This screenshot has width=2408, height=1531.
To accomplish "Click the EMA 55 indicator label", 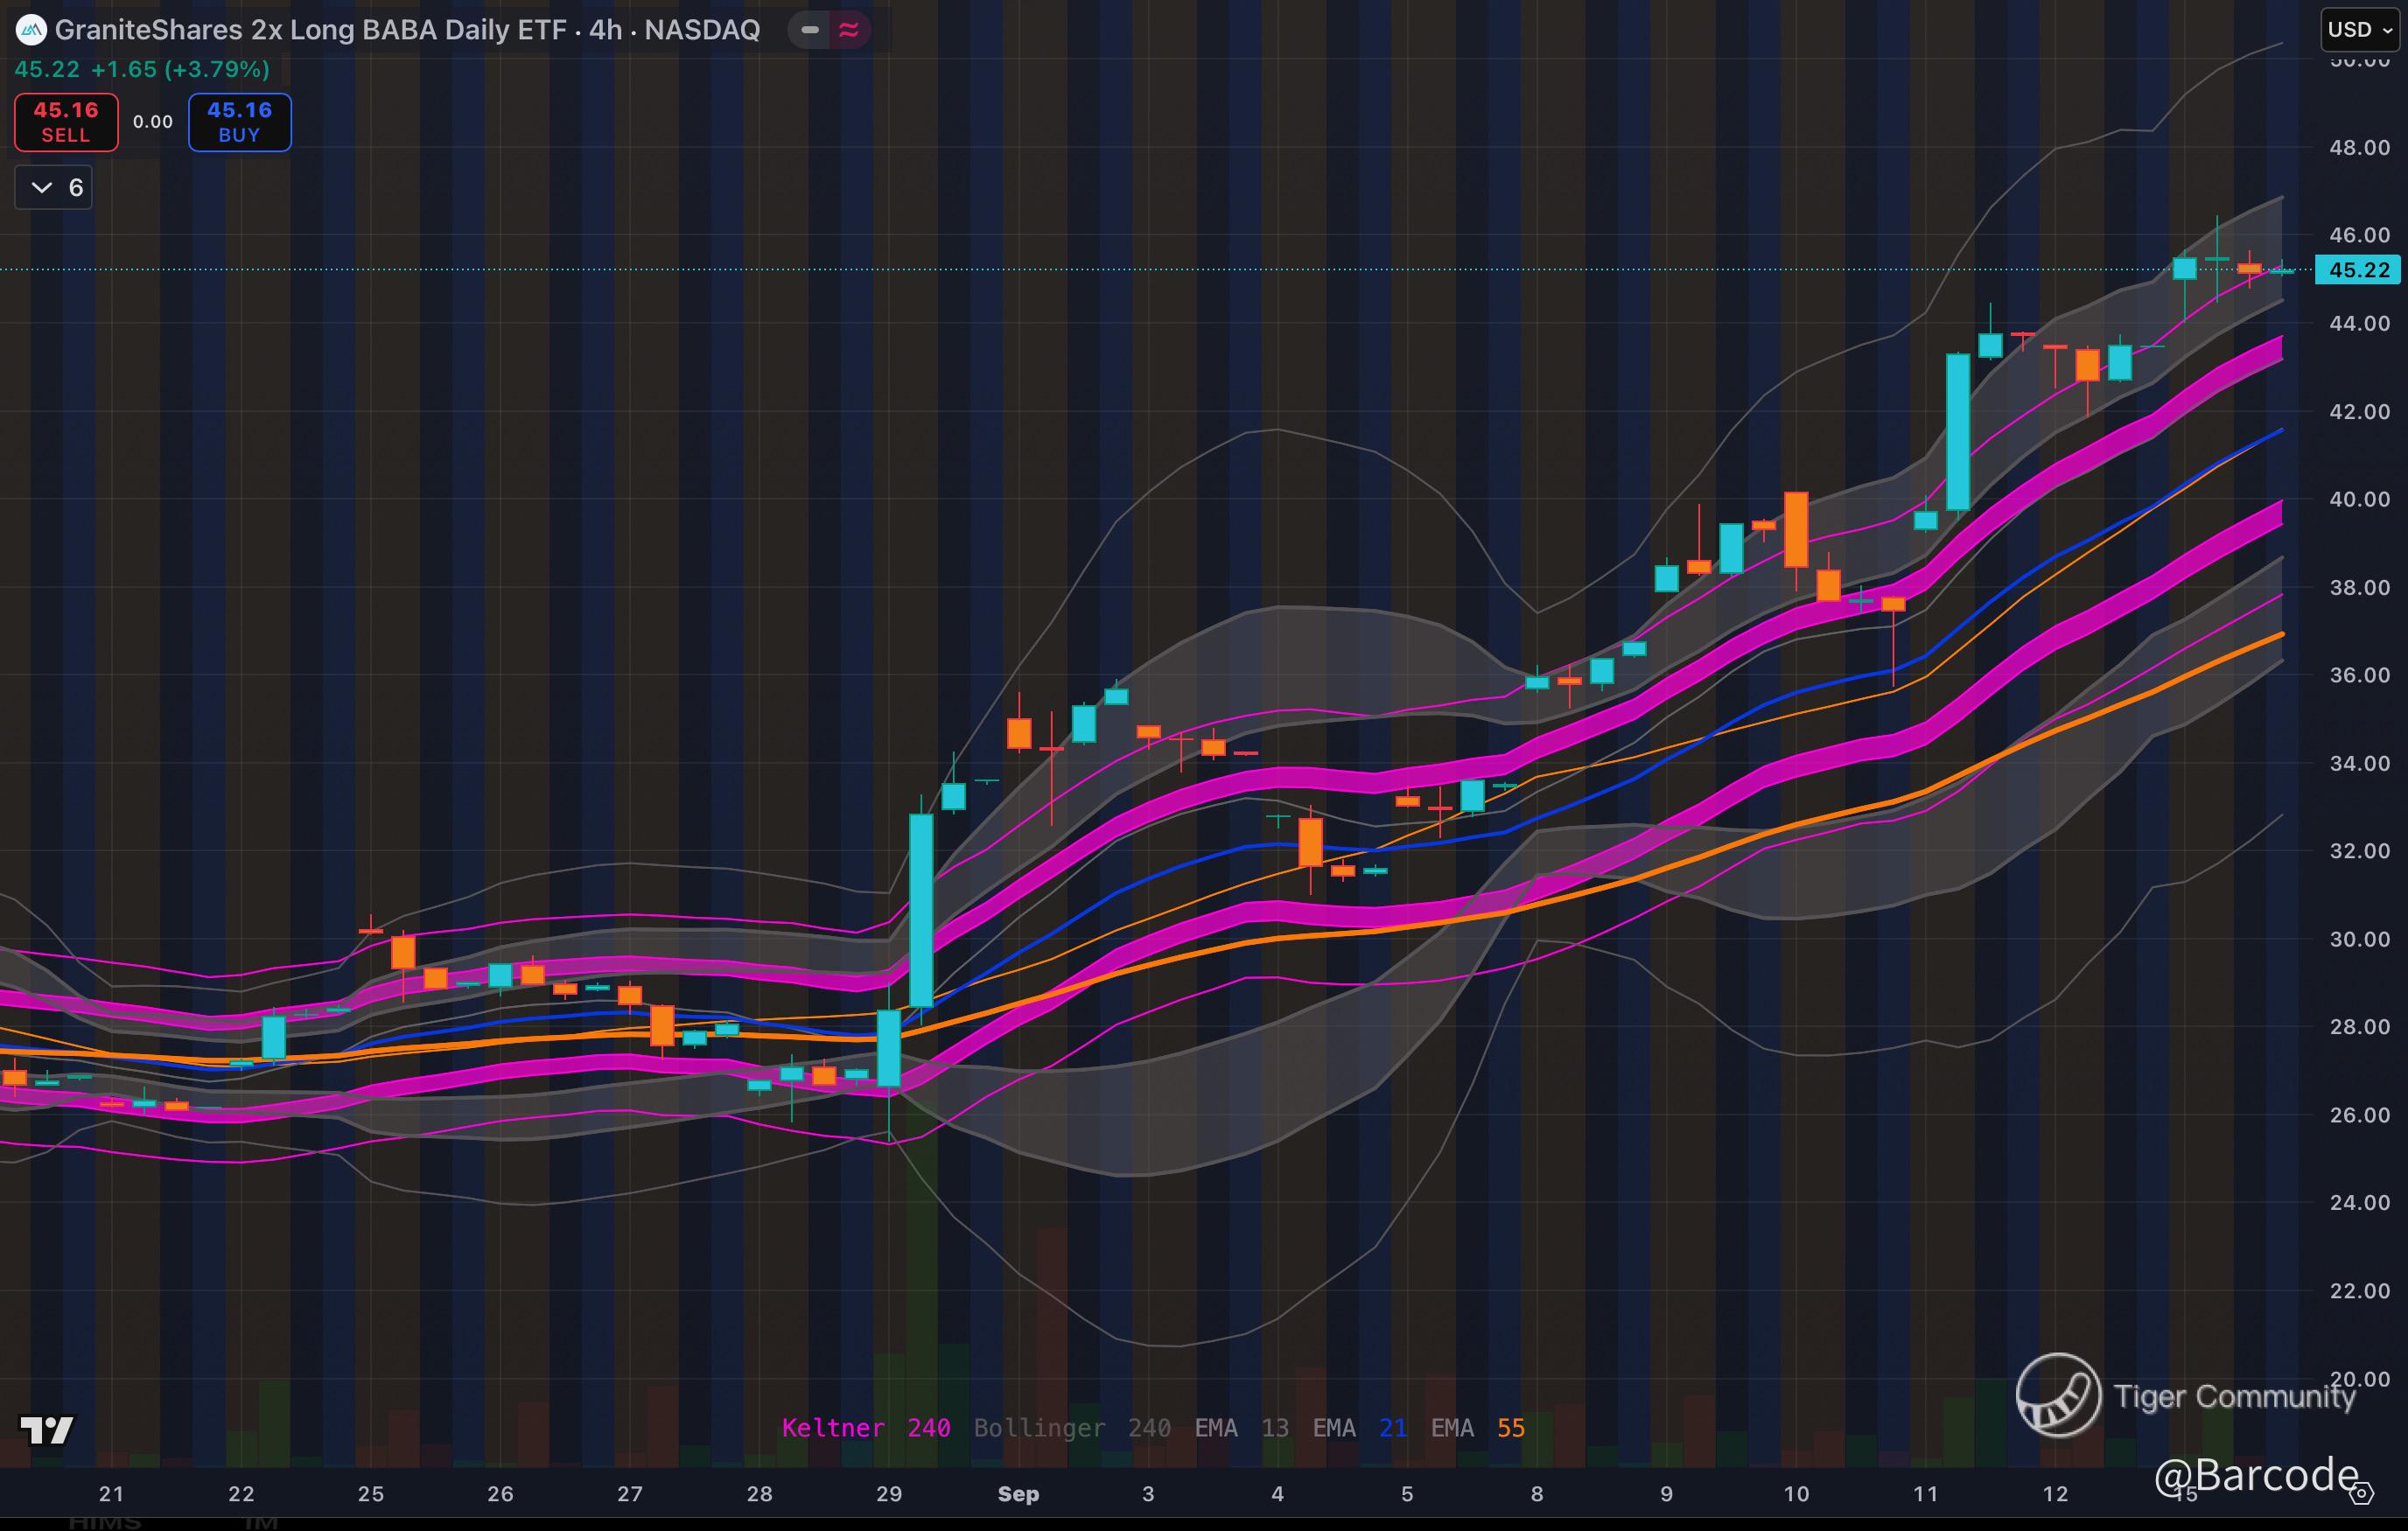I will [x=1477, y=1428].
